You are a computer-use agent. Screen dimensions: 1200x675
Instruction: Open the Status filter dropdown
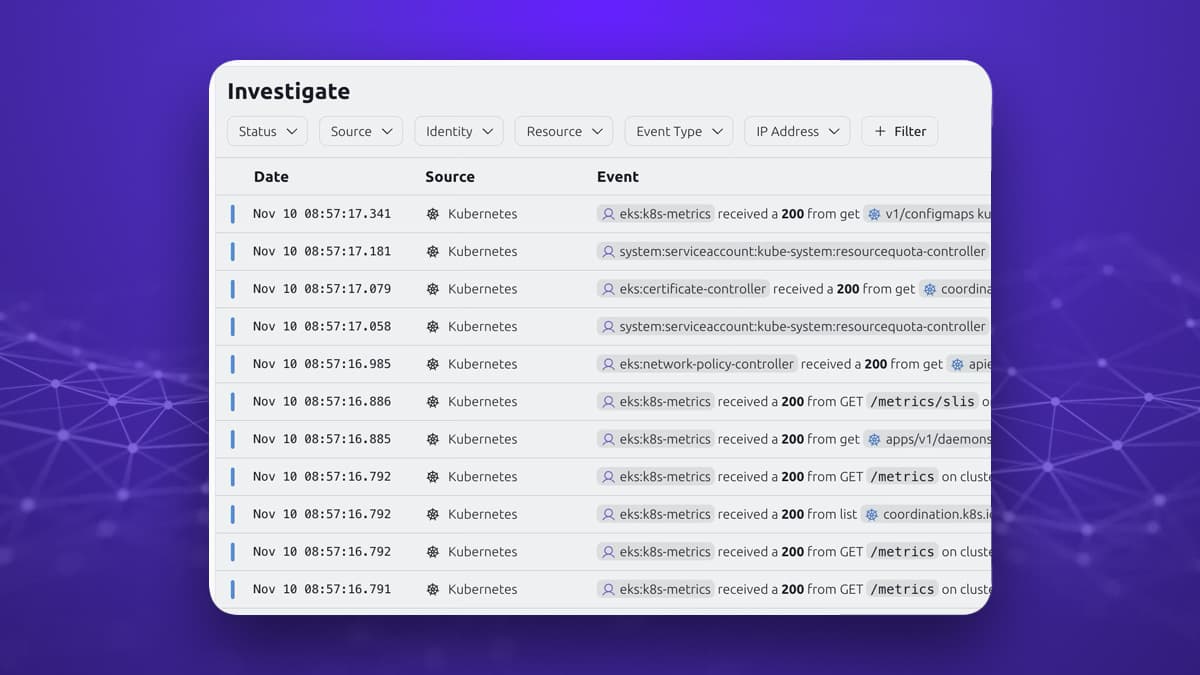click(267, 131)
